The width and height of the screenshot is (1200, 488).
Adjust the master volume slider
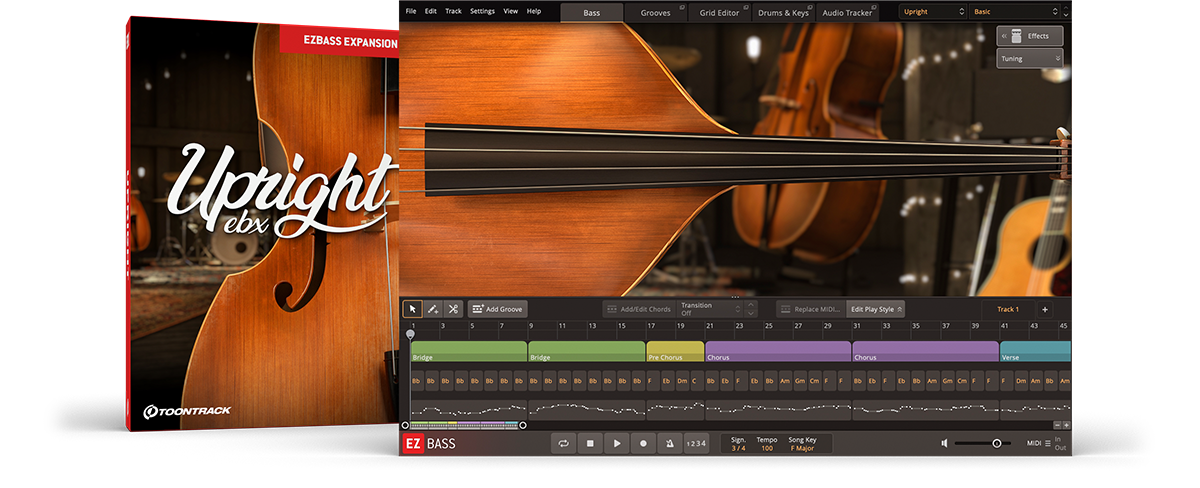[996, 443]
